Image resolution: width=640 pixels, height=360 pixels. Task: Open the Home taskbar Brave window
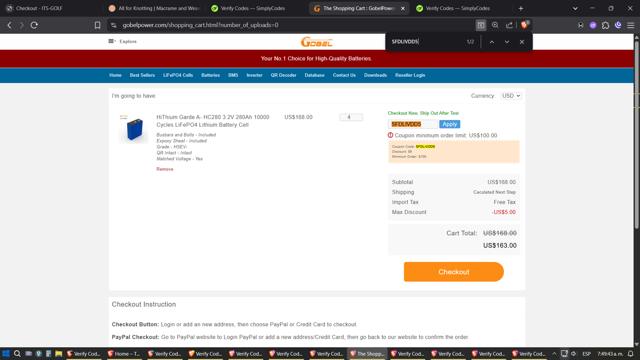click(x=124, y=353)
